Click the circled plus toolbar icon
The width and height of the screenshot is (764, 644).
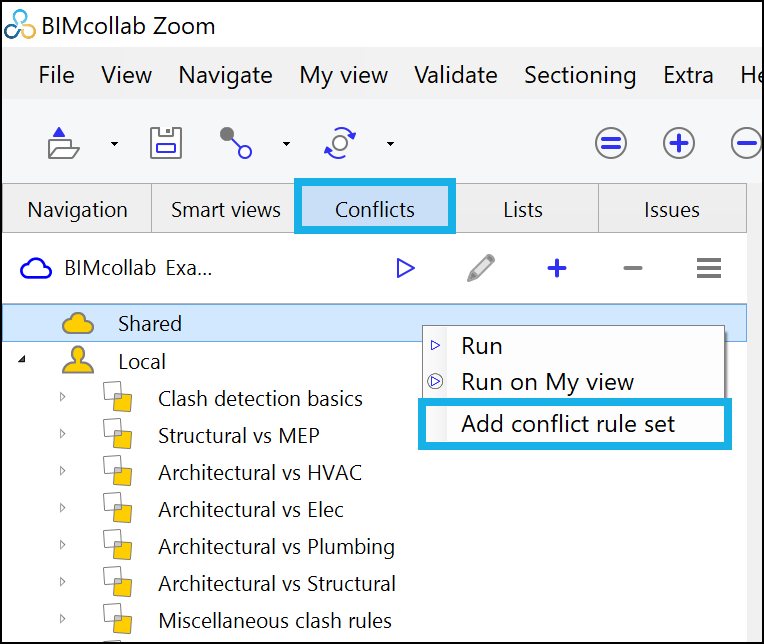pos(679,143)
